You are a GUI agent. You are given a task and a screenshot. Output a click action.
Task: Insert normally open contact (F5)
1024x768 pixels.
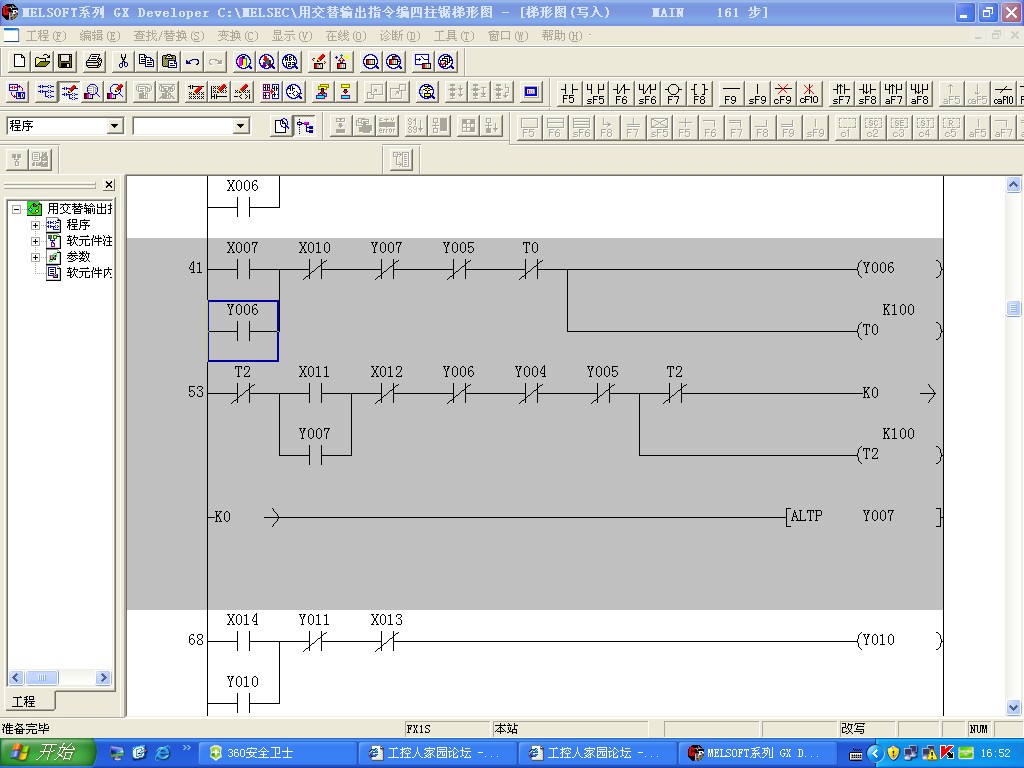[569, 93]
